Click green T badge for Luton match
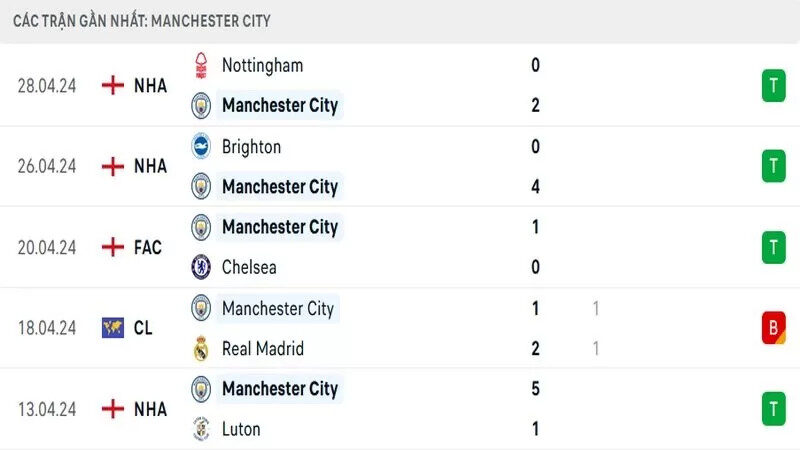The height and width of the screenshot is (450, 800). 773,409
